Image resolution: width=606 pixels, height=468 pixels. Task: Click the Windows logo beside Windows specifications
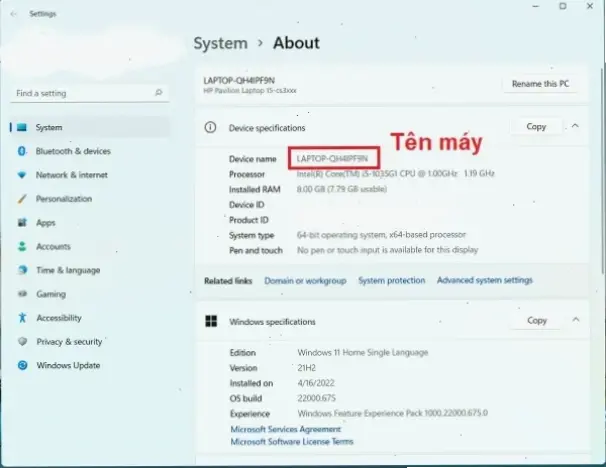click(211, 321)
